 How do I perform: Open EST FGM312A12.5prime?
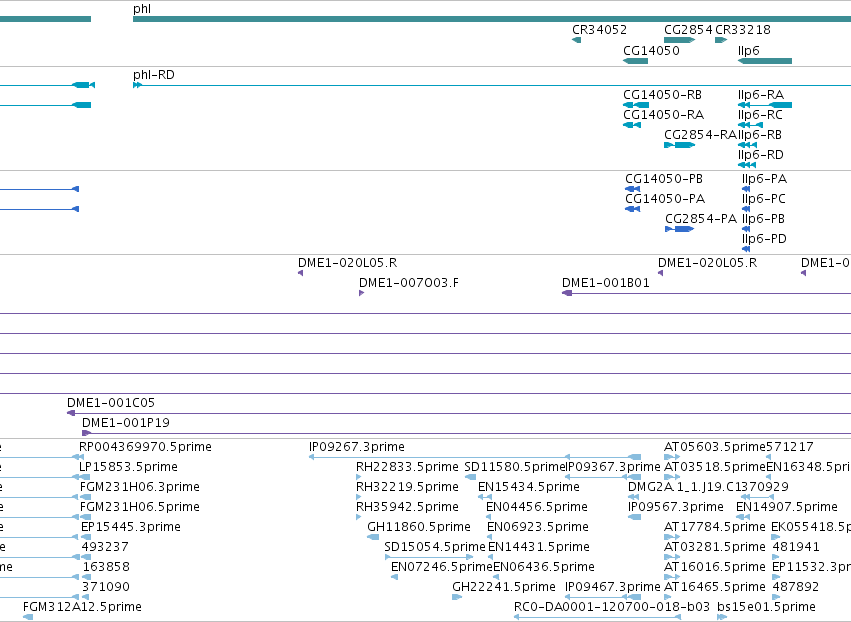tap(82, 607)
